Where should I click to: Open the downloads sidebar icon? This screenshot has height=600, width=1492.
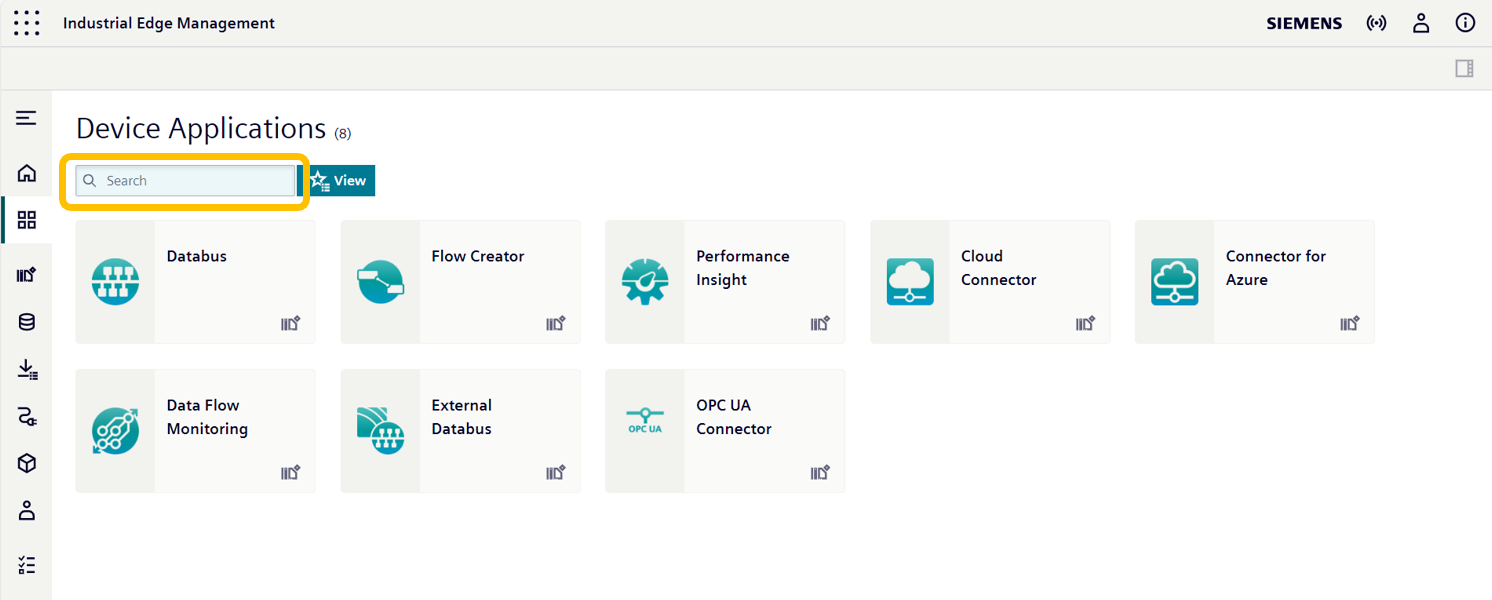coord(27,369)
